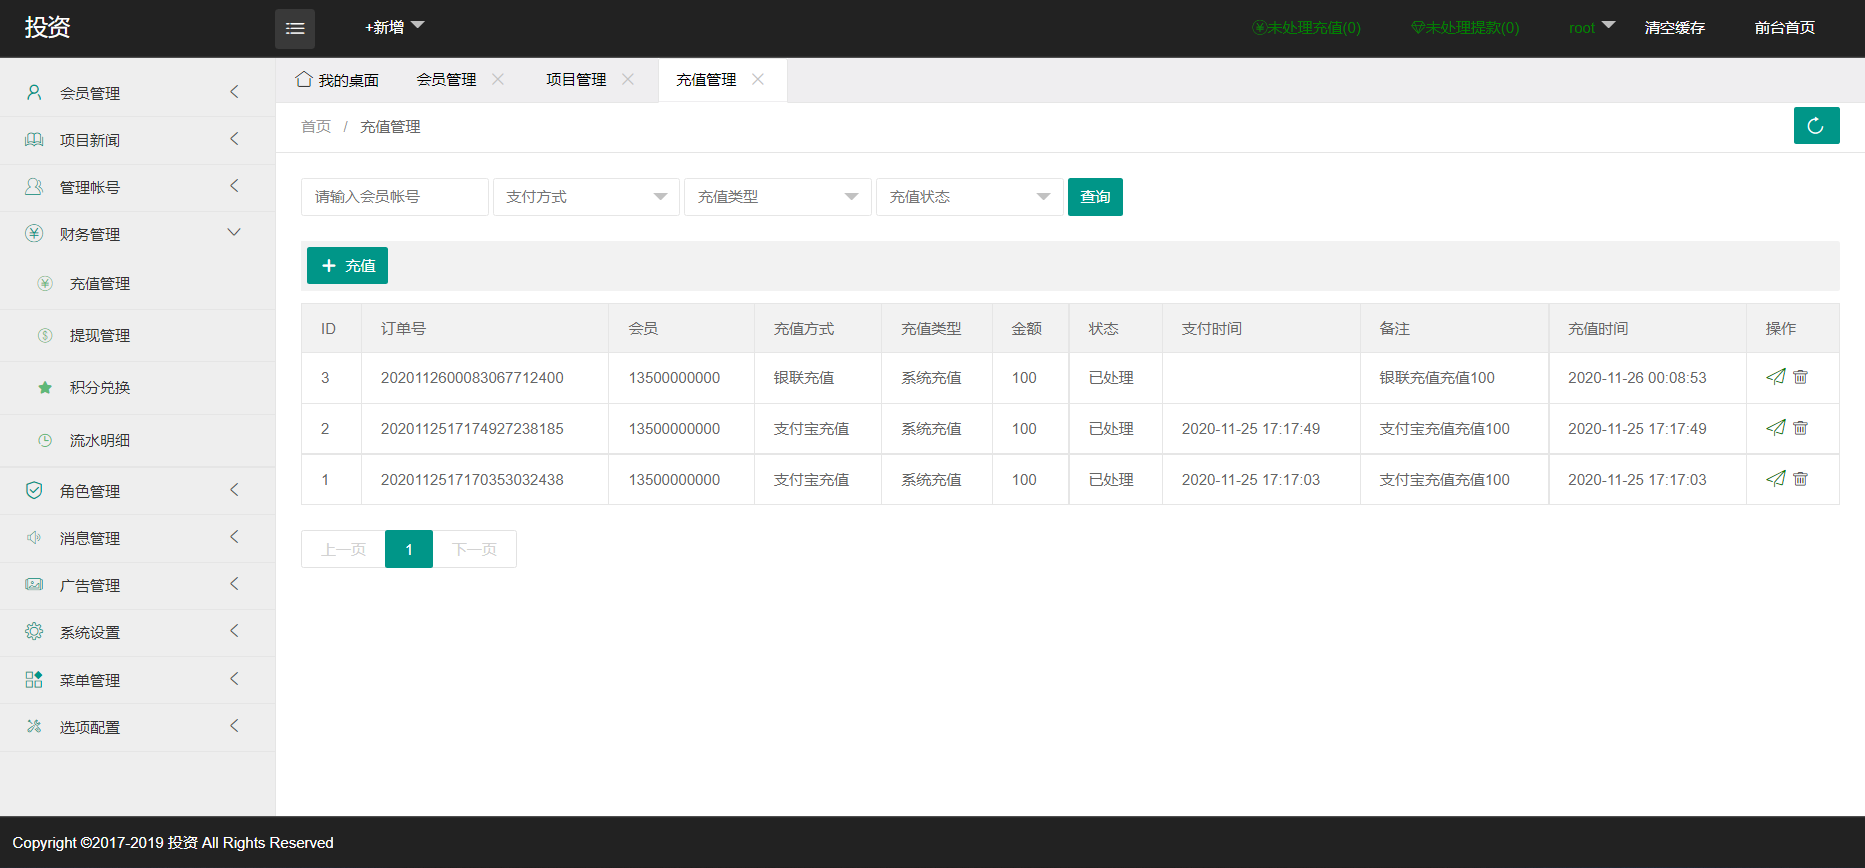Switch to the 项目管理 tab
Image resolution: width=1865 pixels, height=868 pixels.
click(x=576, y=80)
